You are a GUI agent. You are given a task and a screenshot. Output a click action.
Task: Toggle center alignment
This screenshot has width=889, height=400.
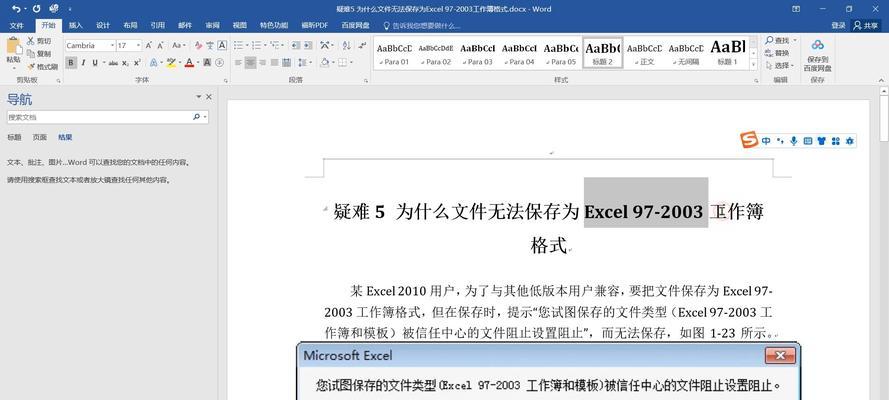click(250, 62)
